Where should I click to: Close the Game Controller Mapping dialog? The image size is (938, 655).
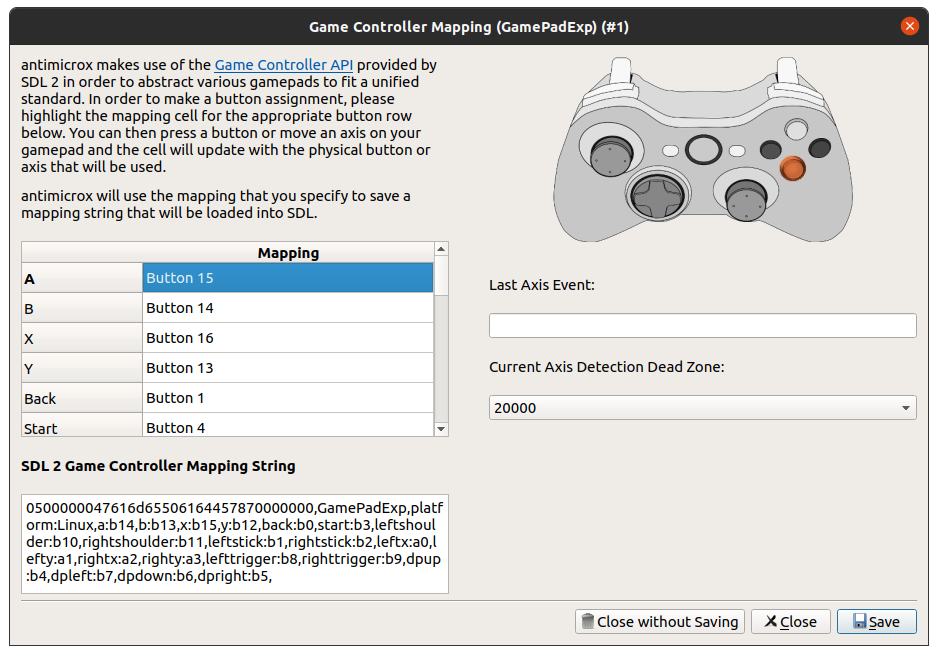tap(909, 26)
